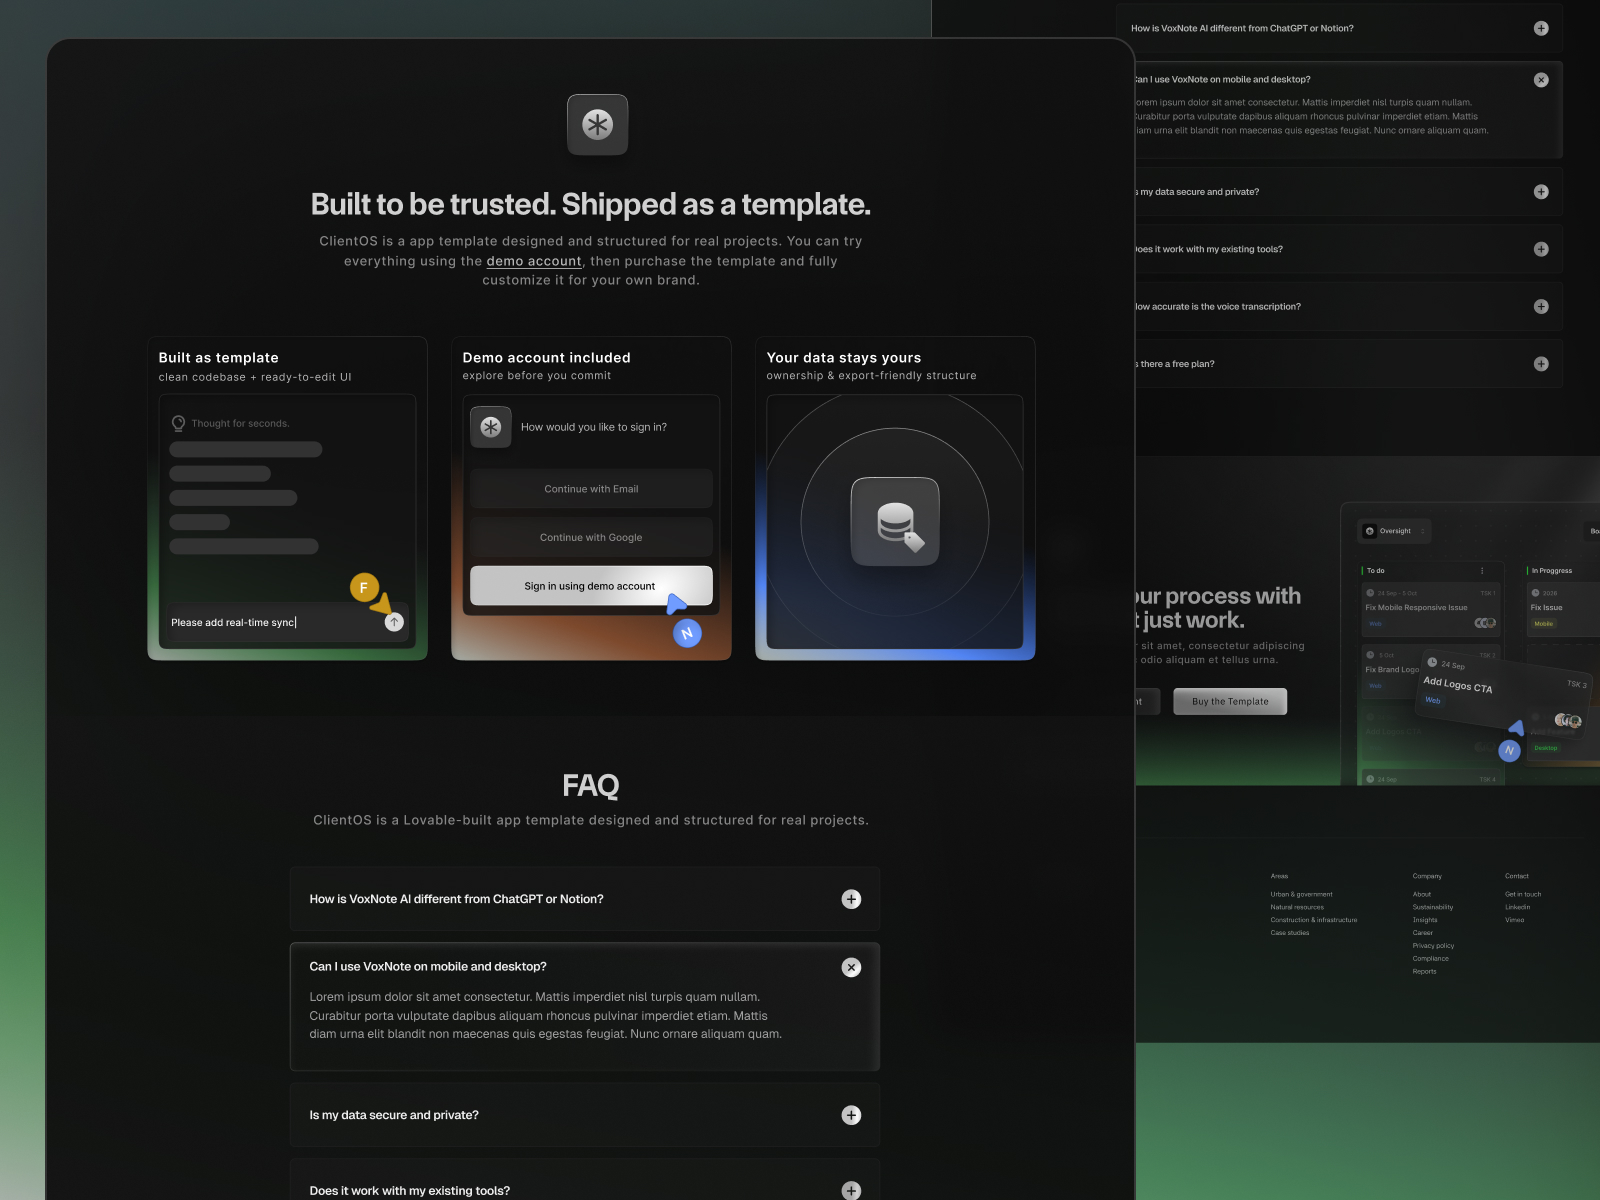Expand the front FAQ ChatGPT or Notion question with plus

tap(851, 899)
